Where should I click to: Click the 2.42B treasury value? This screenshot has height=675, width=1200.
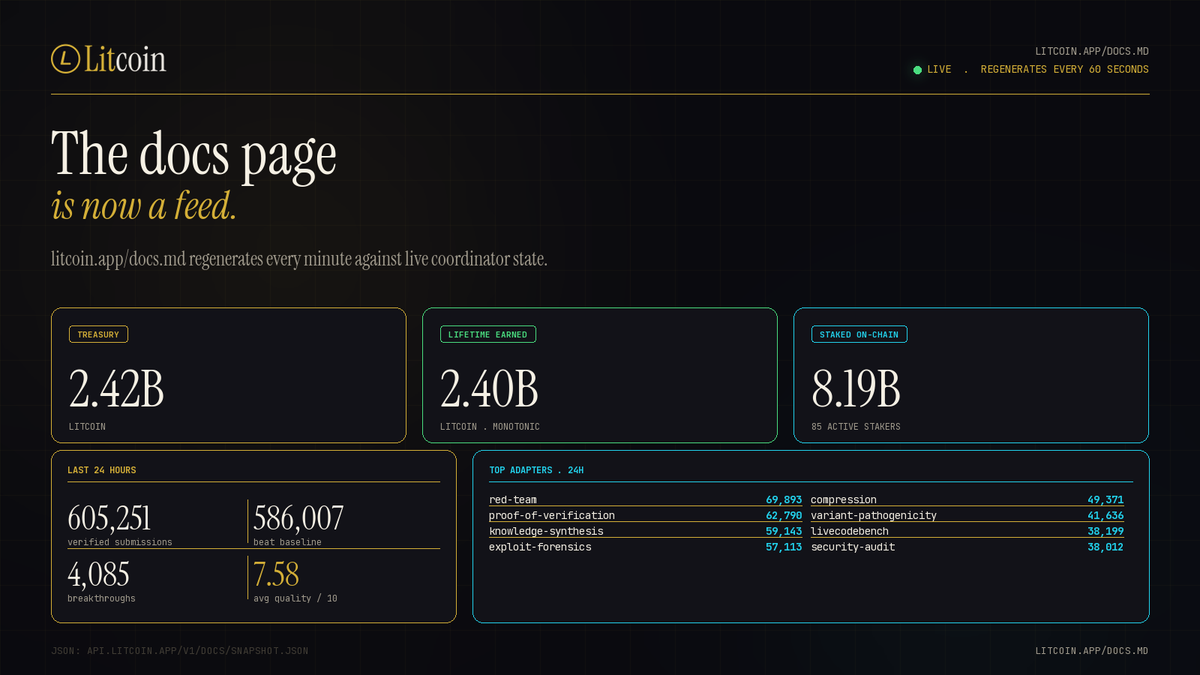tap(117, 389)
